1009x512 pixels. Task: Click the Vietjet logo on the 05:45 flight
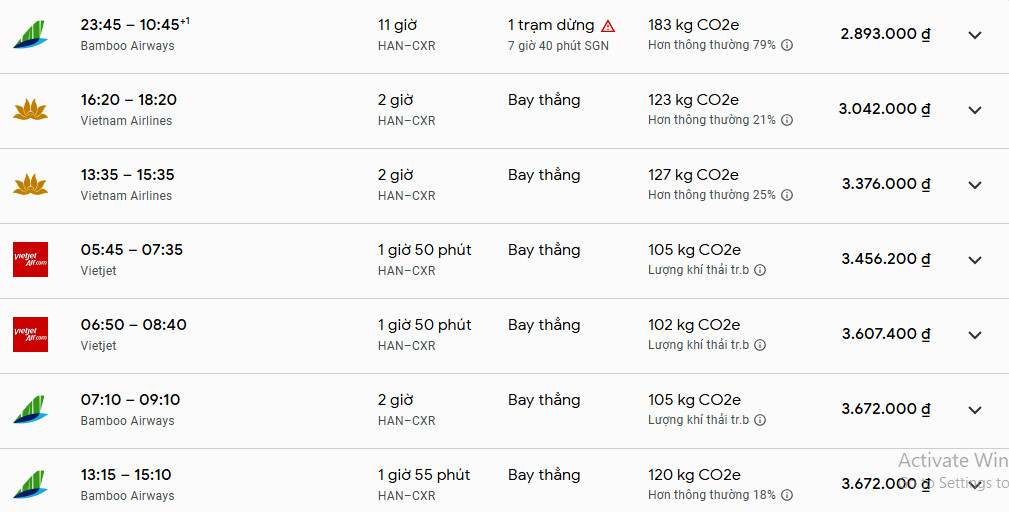[x=30, y=260]
